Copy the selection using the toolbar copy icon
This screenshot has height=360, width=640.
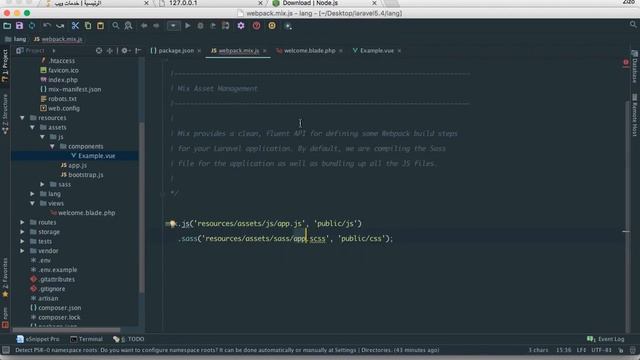click(88, 26)
